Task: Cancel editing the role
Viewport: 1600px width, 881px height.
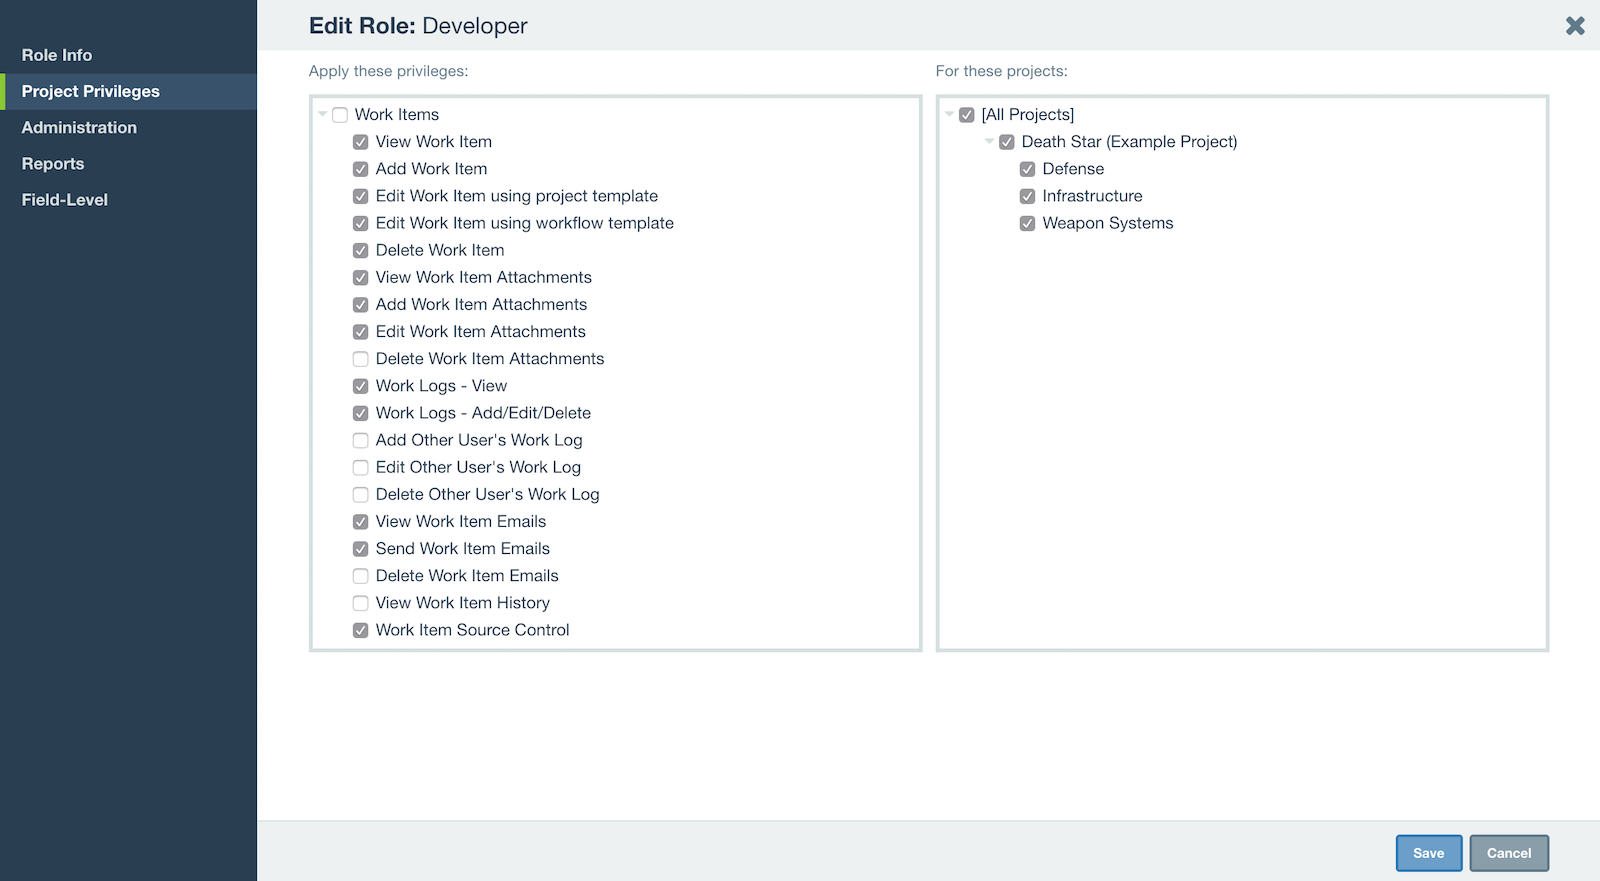Action: tap(1509, 853)
